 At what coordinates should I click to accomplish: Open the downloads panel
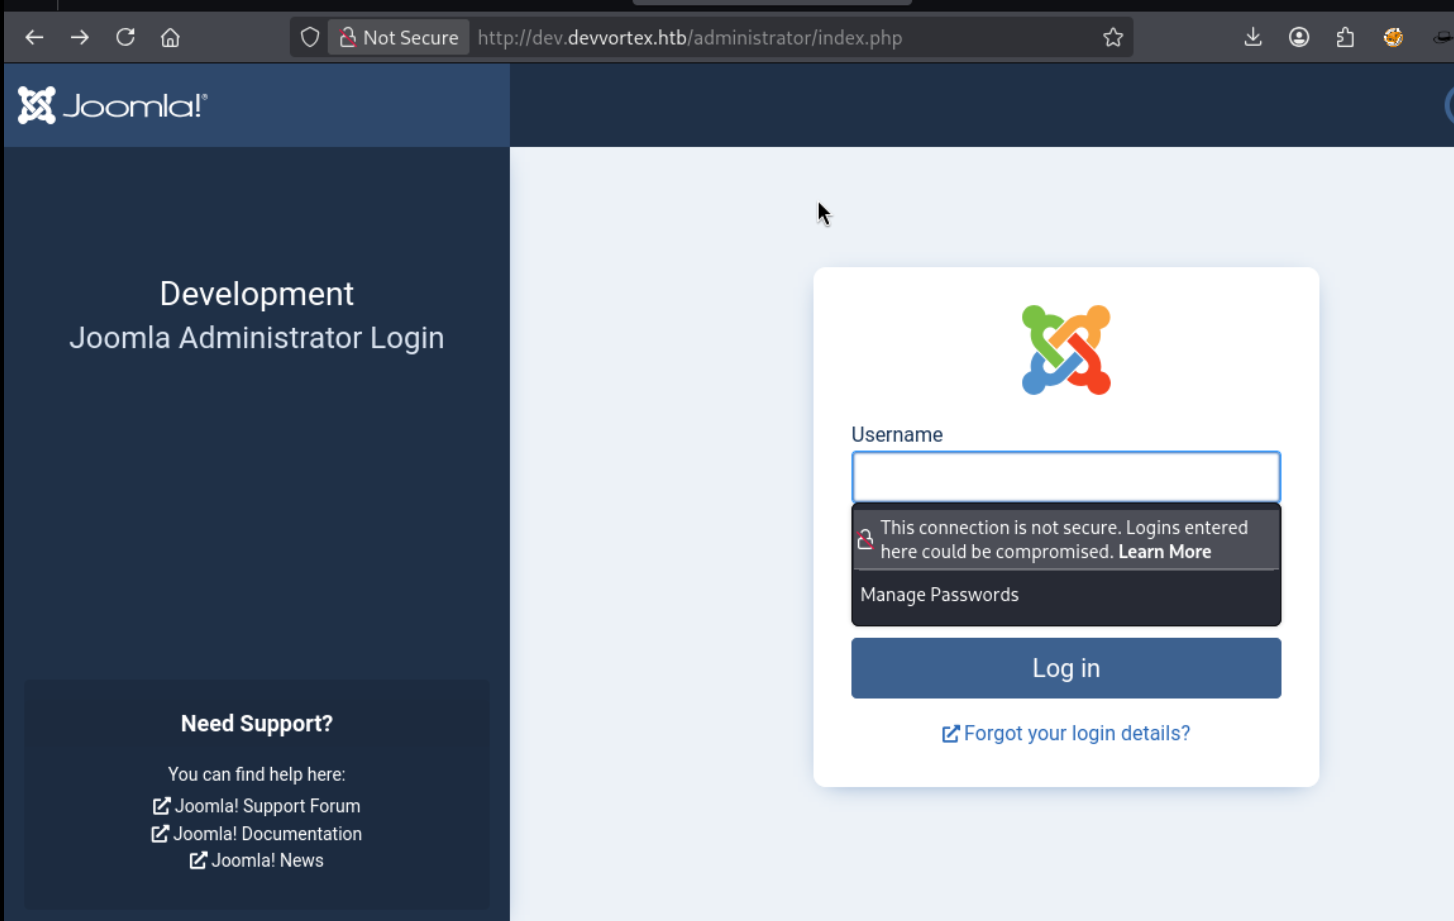point(1253,38)
